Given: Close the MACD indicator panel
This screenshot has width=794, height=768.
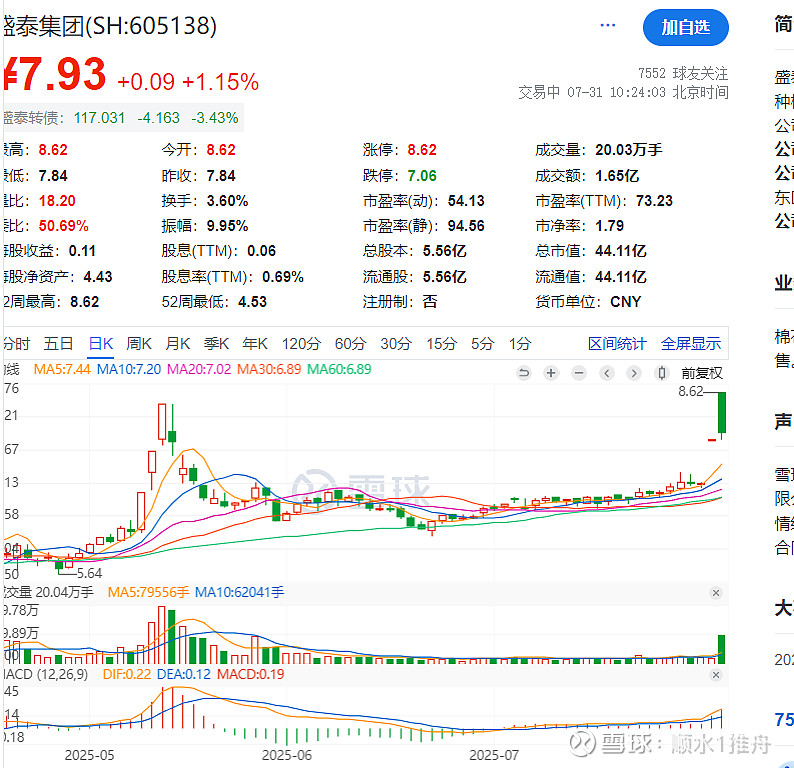Looking at the screenshot, I should (x=716, y=675).
